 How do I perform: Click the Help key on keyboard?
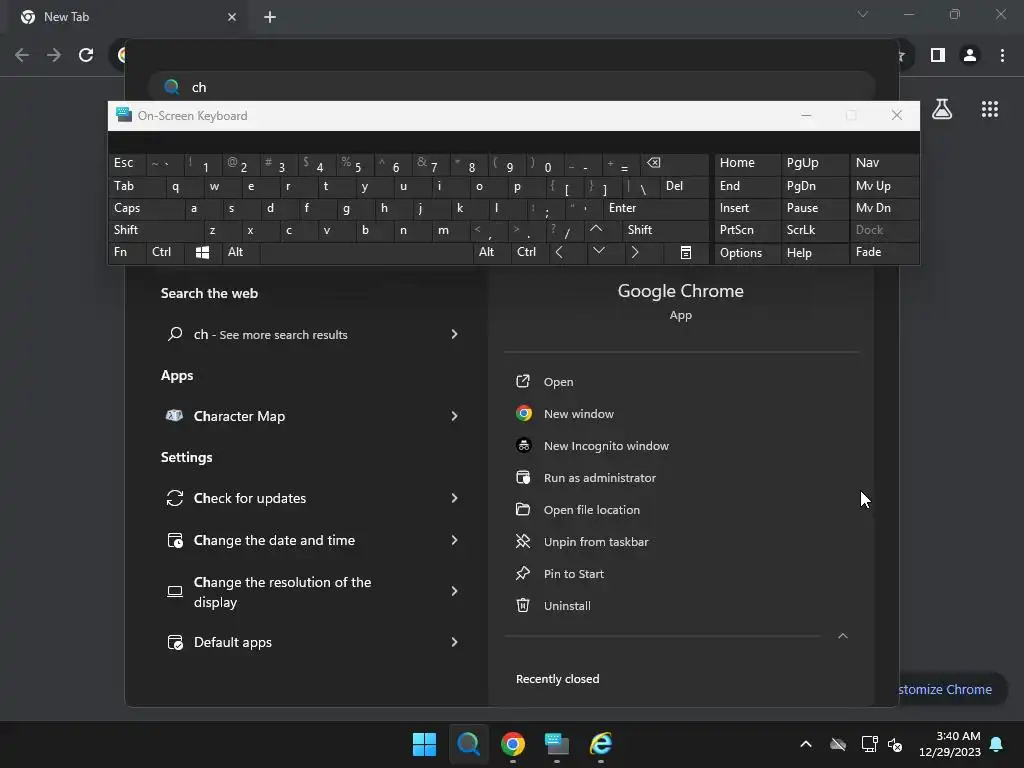(814, 253)
